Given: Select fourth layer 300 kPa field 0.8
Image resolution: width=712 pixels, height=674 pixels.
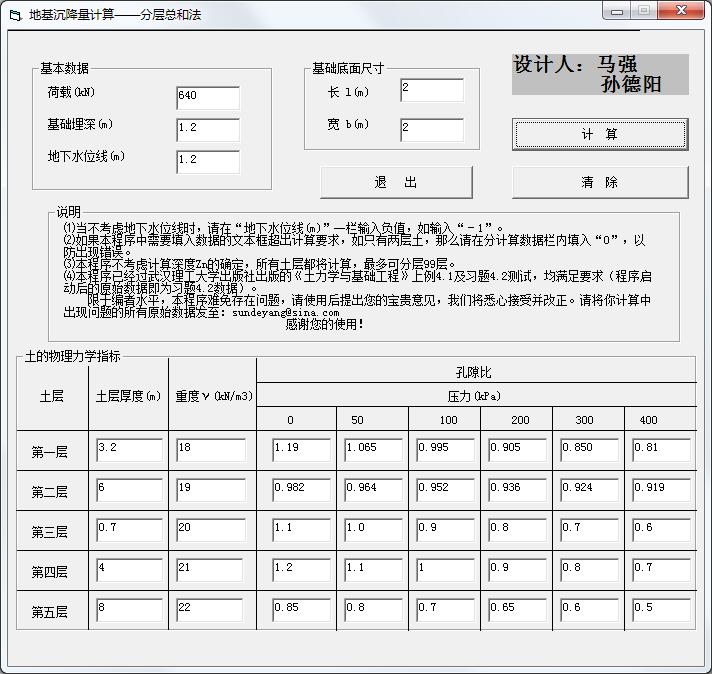Looking at the screenshot, I should pyautogui.click(x=589, y=570).
